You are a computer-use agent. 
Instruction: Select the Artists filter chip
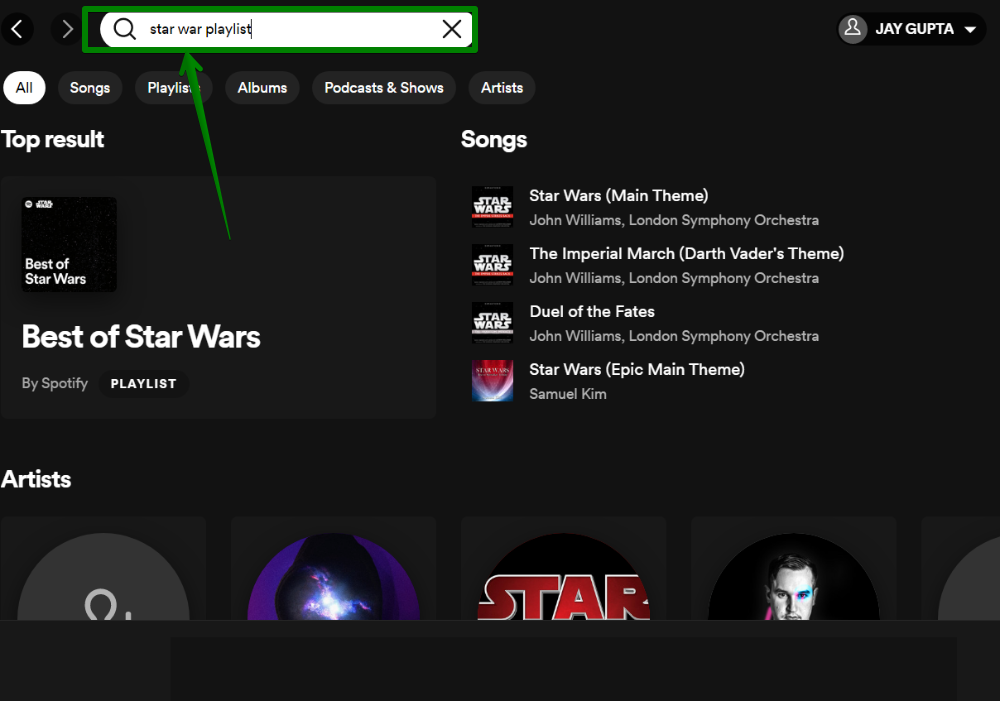(502, 87)
